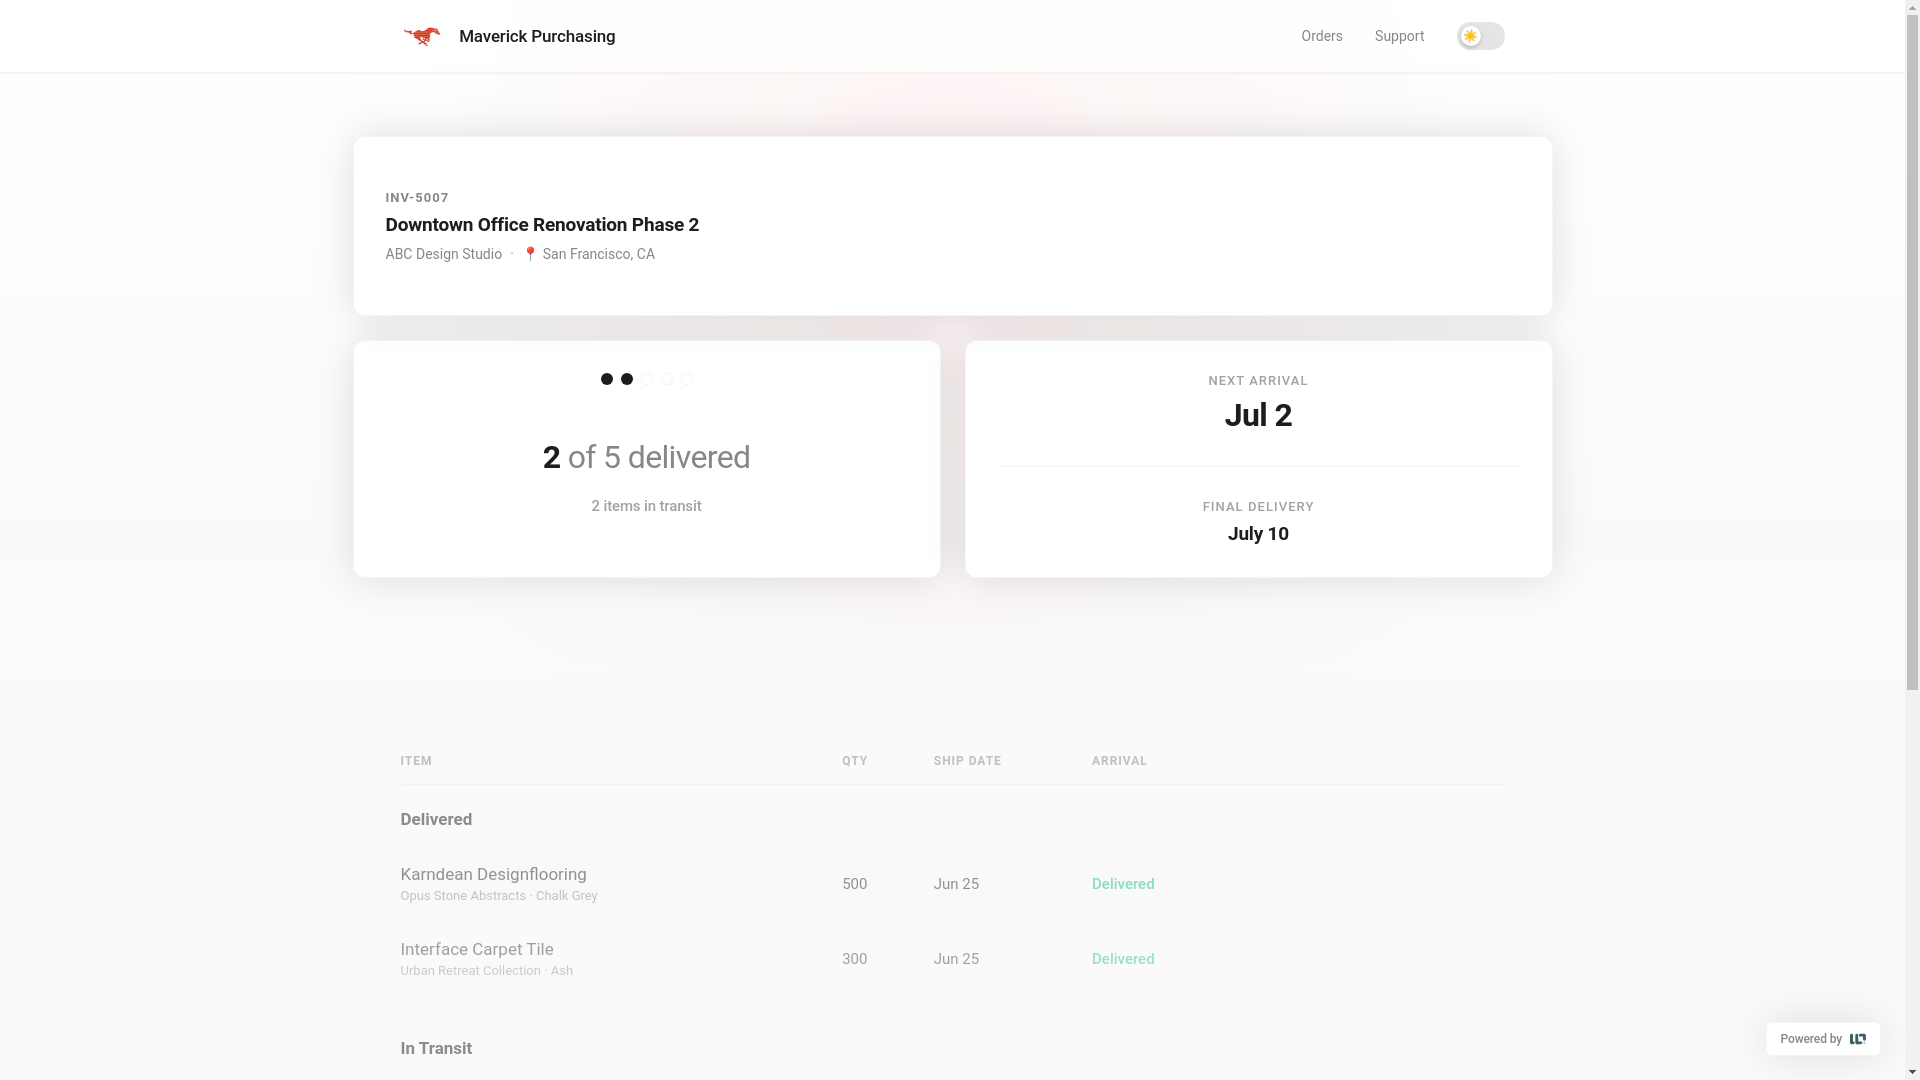Viewport: 1920px width, 1080px height.
Task: Click the SHIP DATE column header
Action: tap(967, 761)
